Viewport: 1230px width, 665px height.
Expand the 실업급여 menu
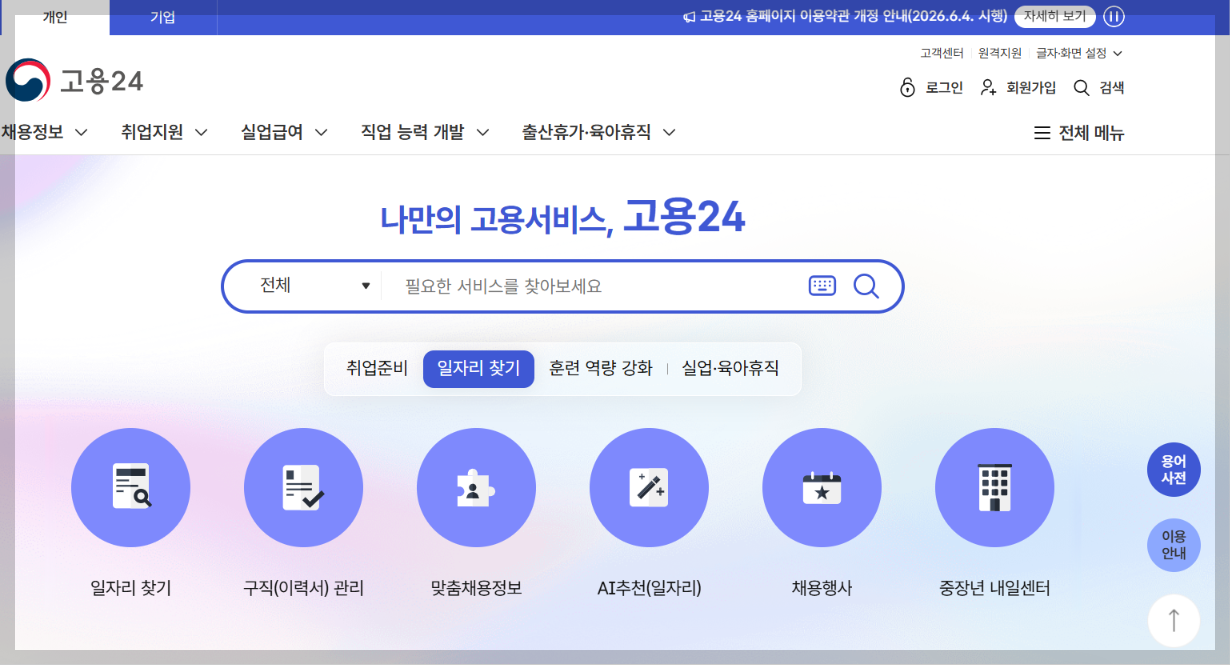pyautogui.click(x=284, y=132)
